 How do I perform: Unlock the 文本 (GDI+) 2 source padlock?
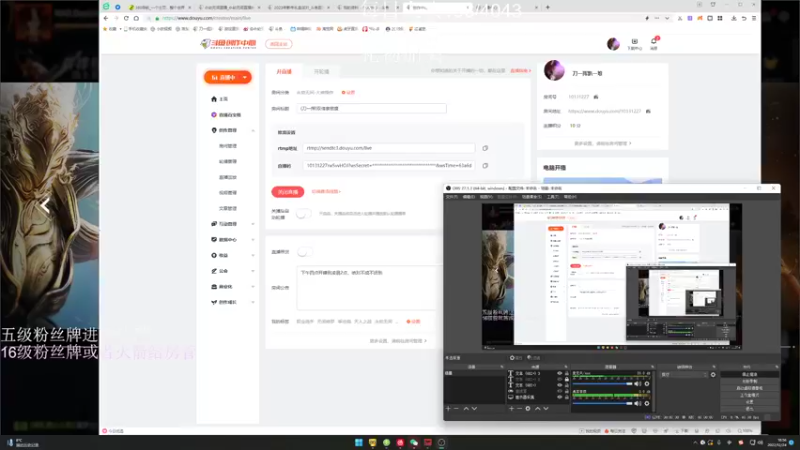[566, 379]
